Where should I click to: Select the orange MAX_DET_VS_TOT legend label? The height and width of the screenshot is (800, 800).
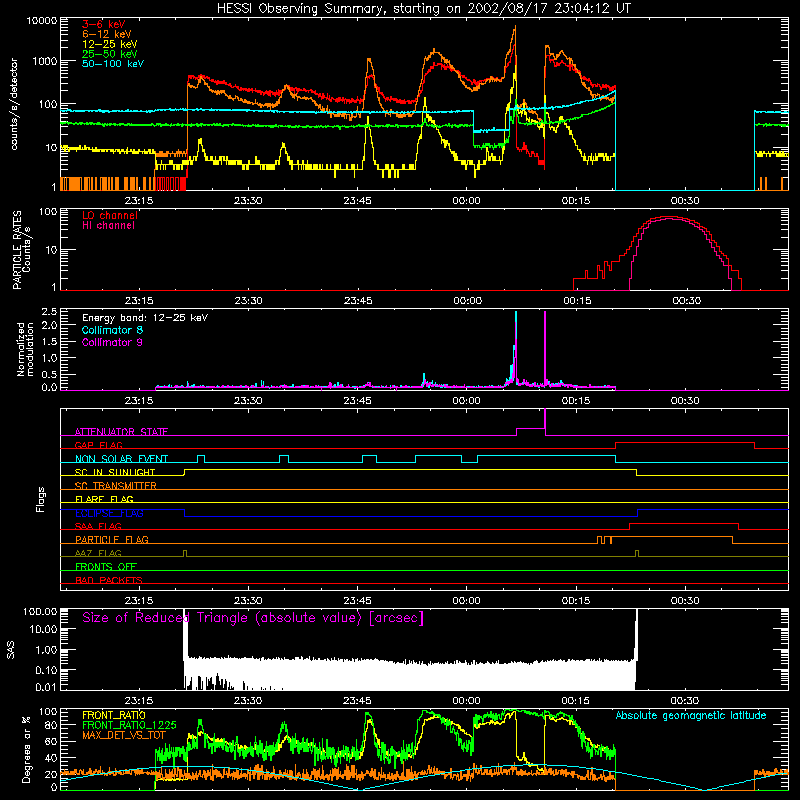124,735
